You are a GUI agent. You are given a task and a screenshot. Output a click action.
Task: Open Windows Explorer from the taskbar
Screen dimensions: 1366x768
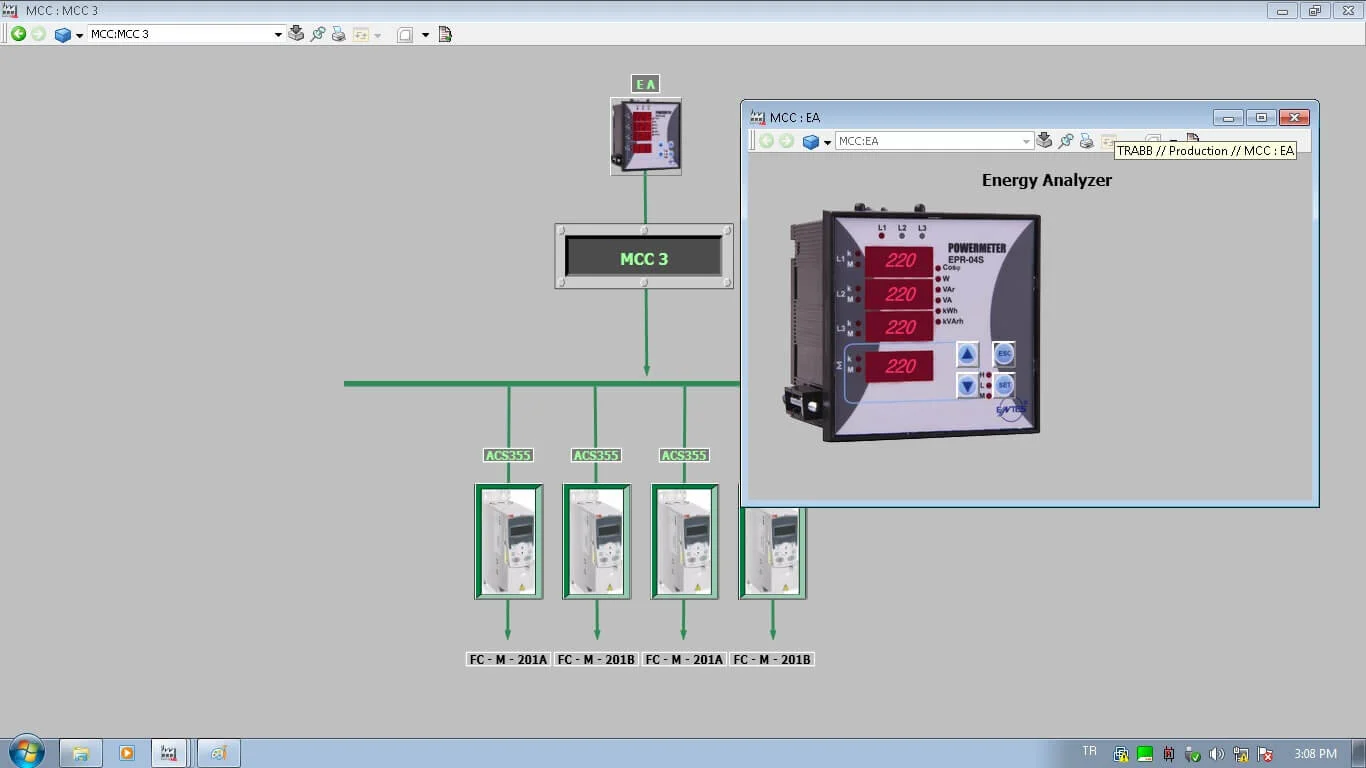(x=81, y=753)
